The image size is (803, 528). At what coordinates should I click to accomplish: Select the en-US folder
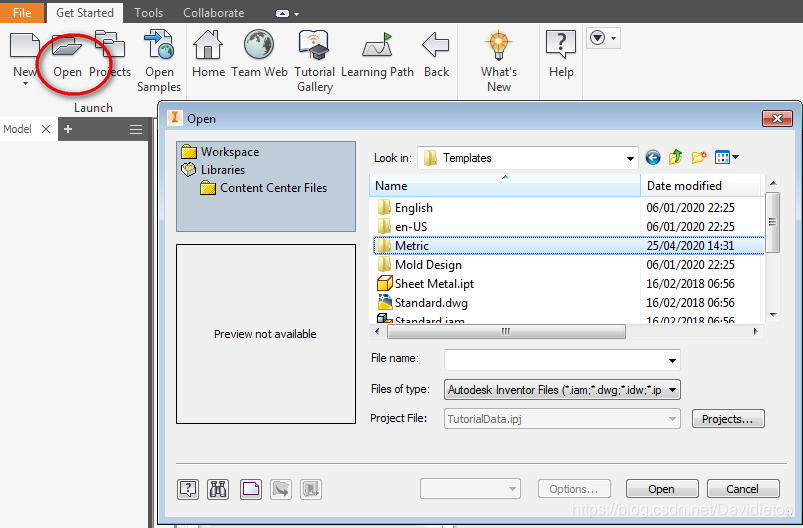click(411, 227)
